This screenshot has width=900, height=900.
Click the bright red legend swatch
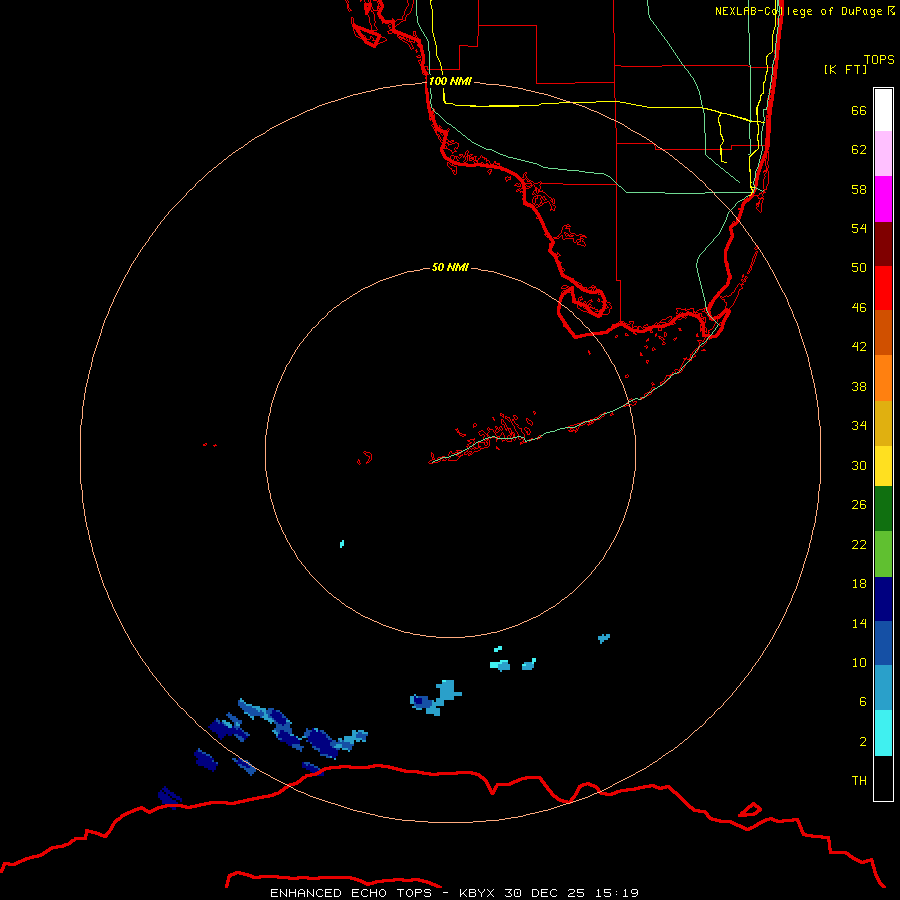coord(883,288)
